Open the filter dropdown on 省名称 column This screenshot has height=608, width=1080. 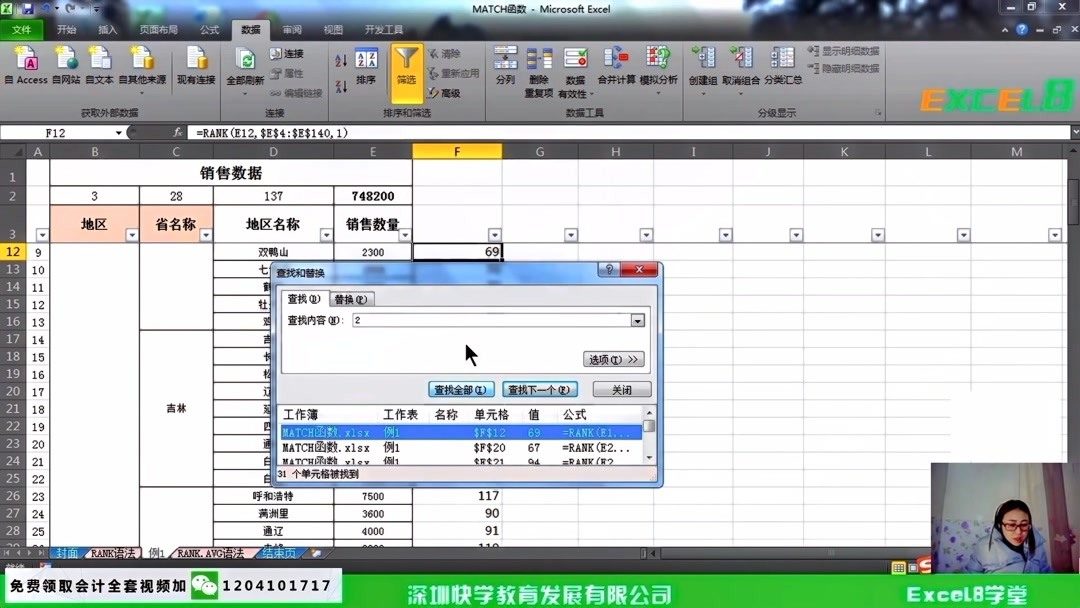pos(204,237)
